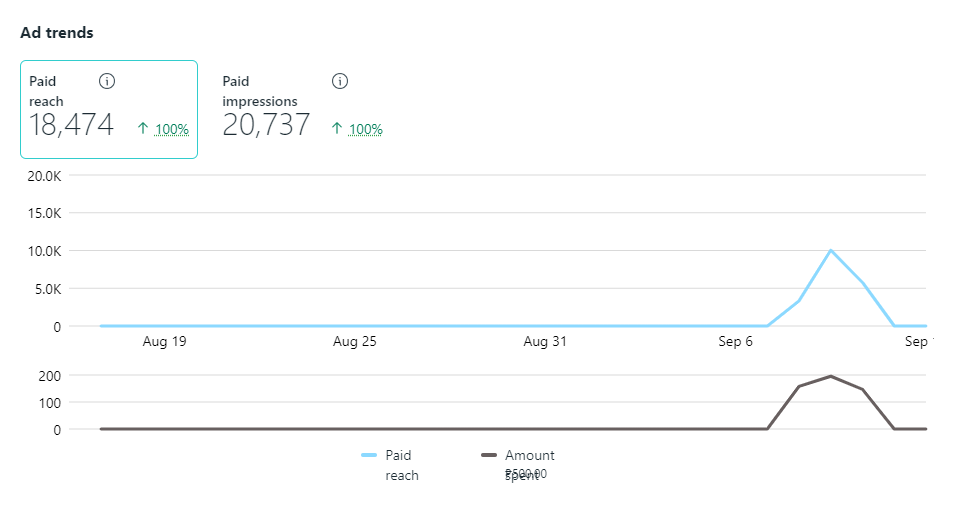Click the green up arrow in Paid reach card
The height and width of the screenshot is (509, 970).
[143, 128]
